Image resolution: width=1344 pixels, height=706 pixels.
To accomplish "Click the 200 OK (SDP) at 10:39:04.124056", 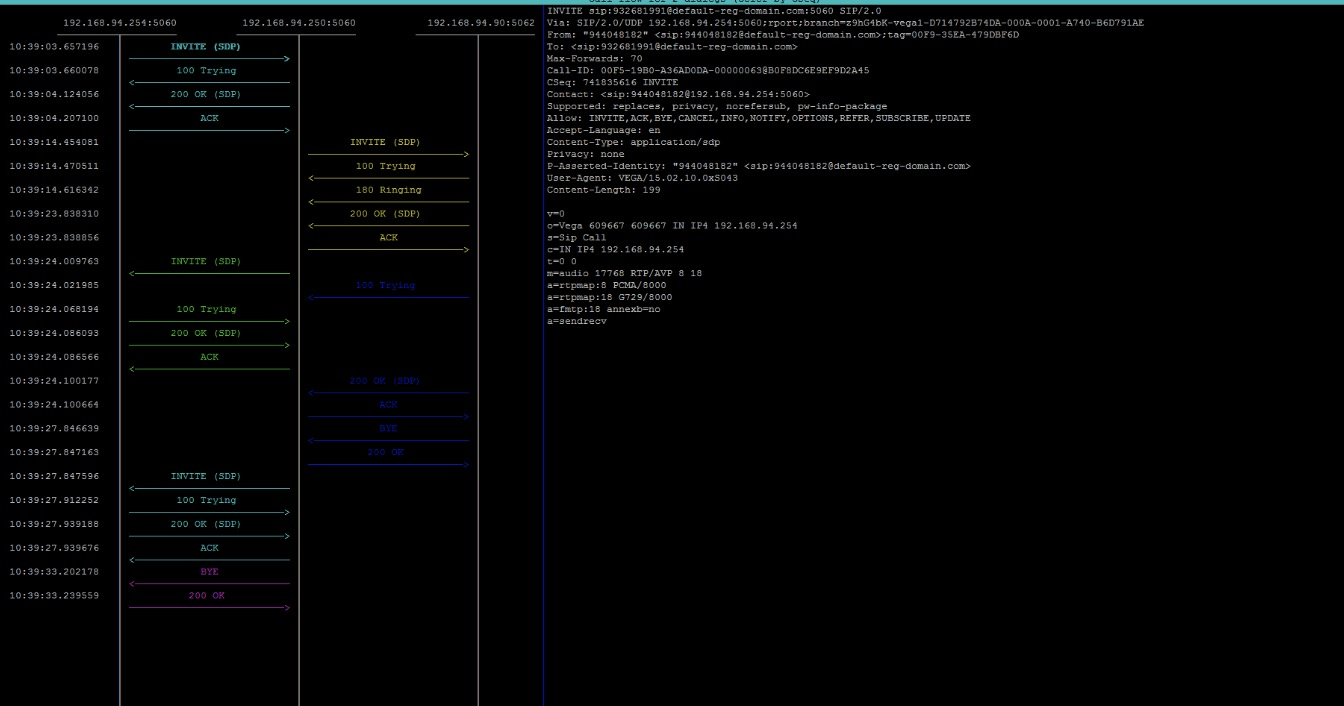I will click(x=205, y=95).
